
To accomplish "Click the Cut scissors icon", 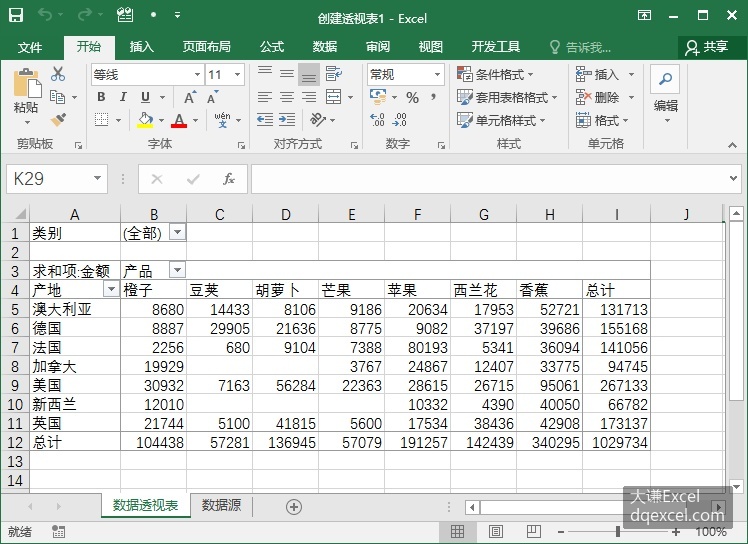I will click(x=58, y=74).
